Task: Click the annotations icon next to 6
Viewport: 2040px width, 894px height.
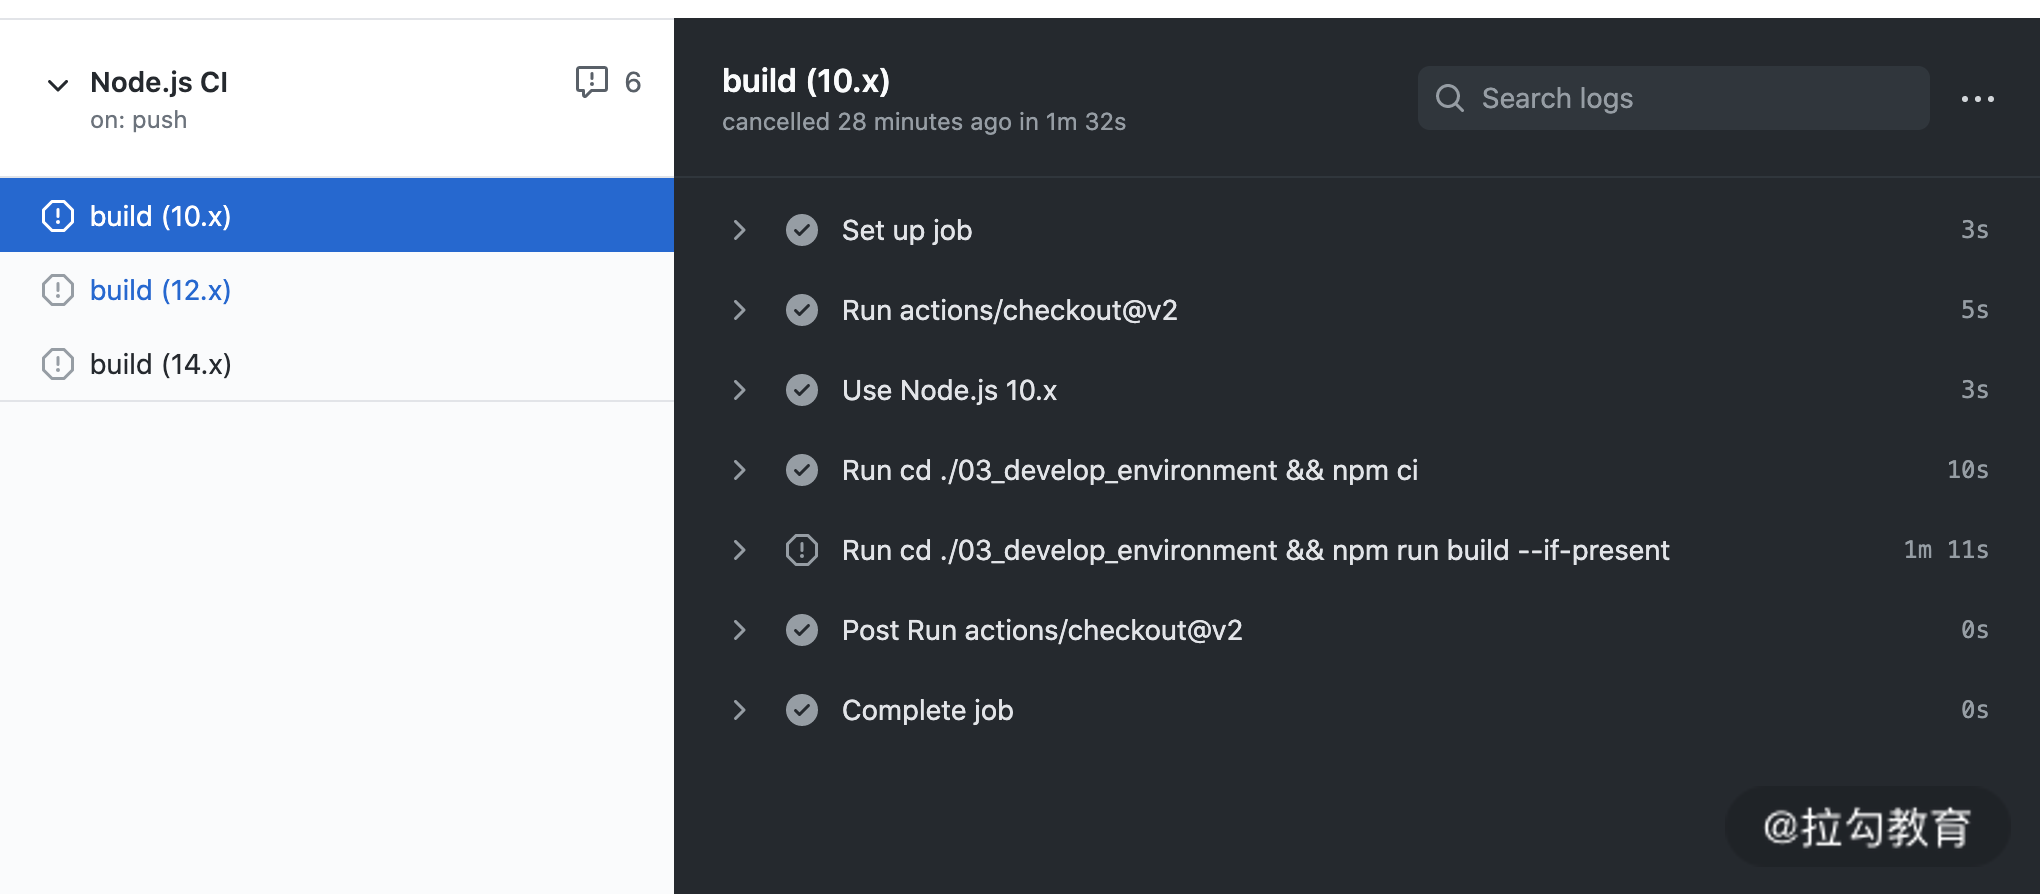Action: pos(592,82)
